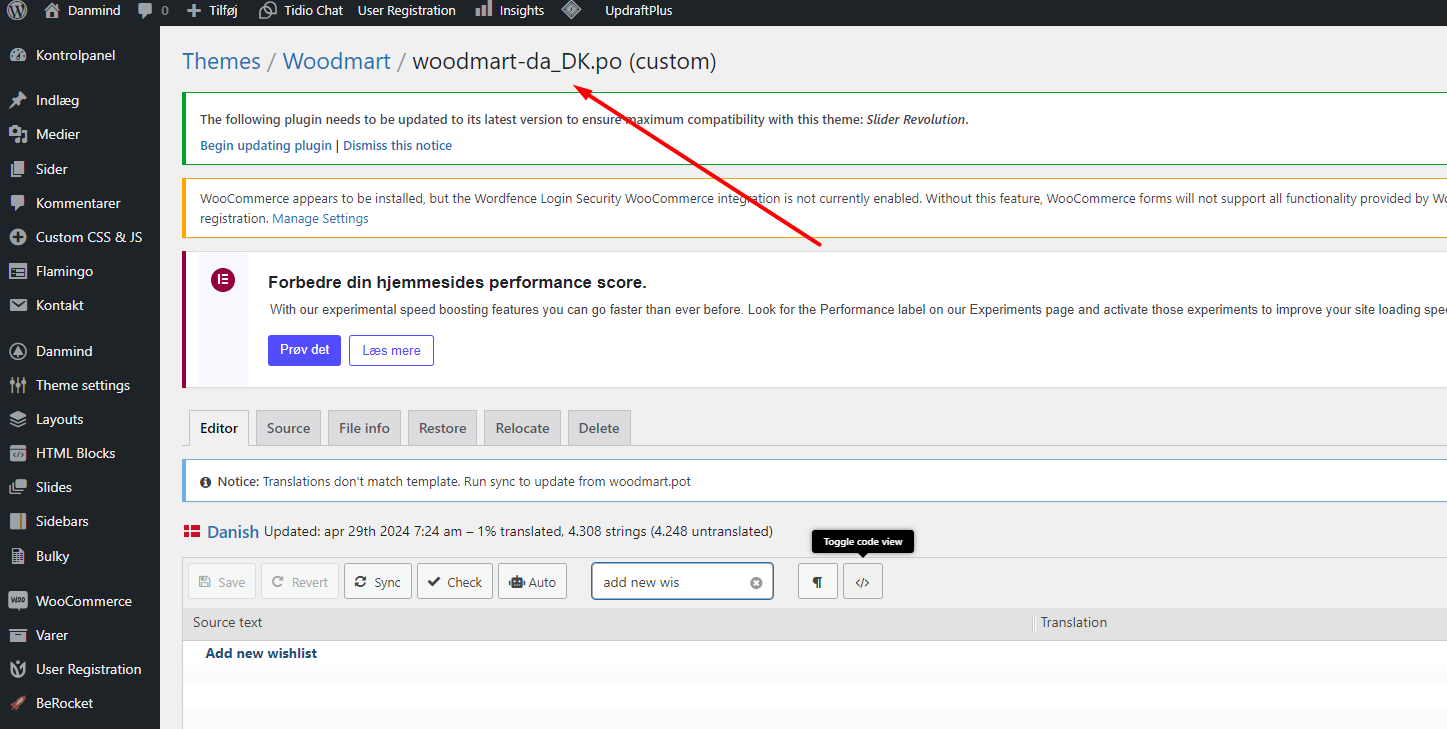The width and height of the screenshot is (1447, 729).
Task: Open Manage Settings link
Action: (x=320, y=218)
